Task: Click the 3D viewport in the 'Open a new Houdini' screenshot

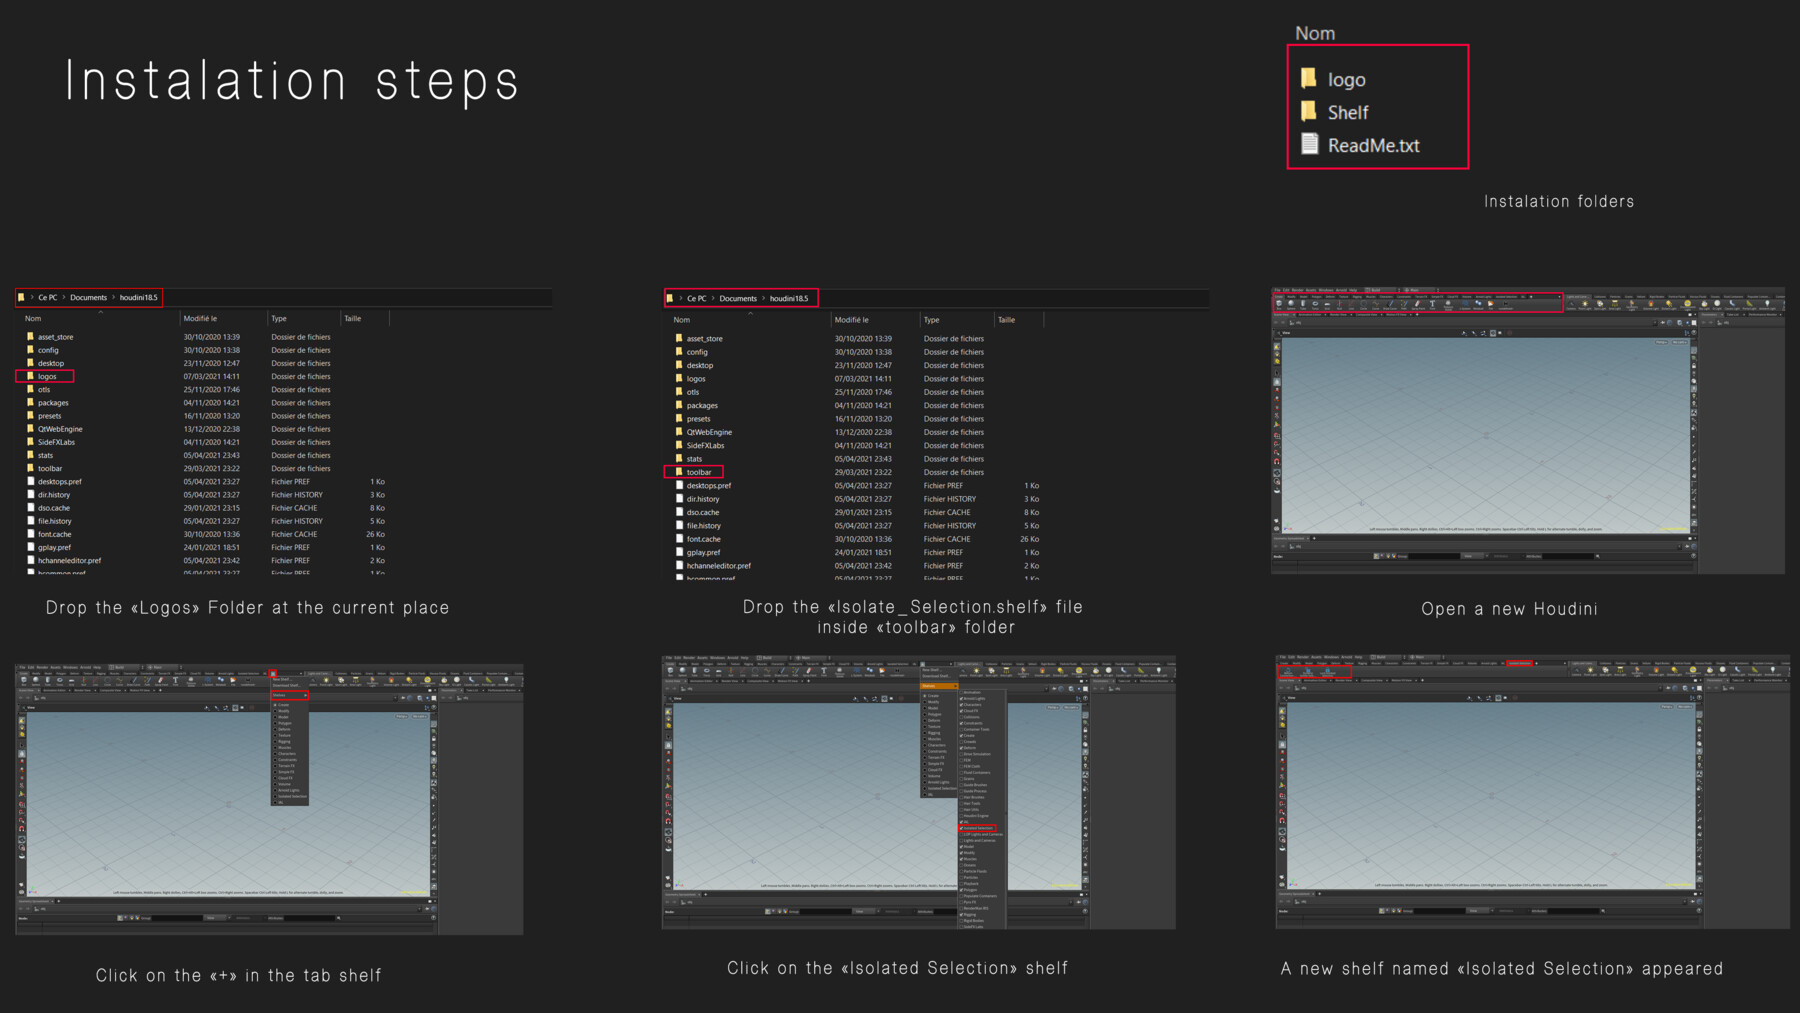Action: (1486, 434)
